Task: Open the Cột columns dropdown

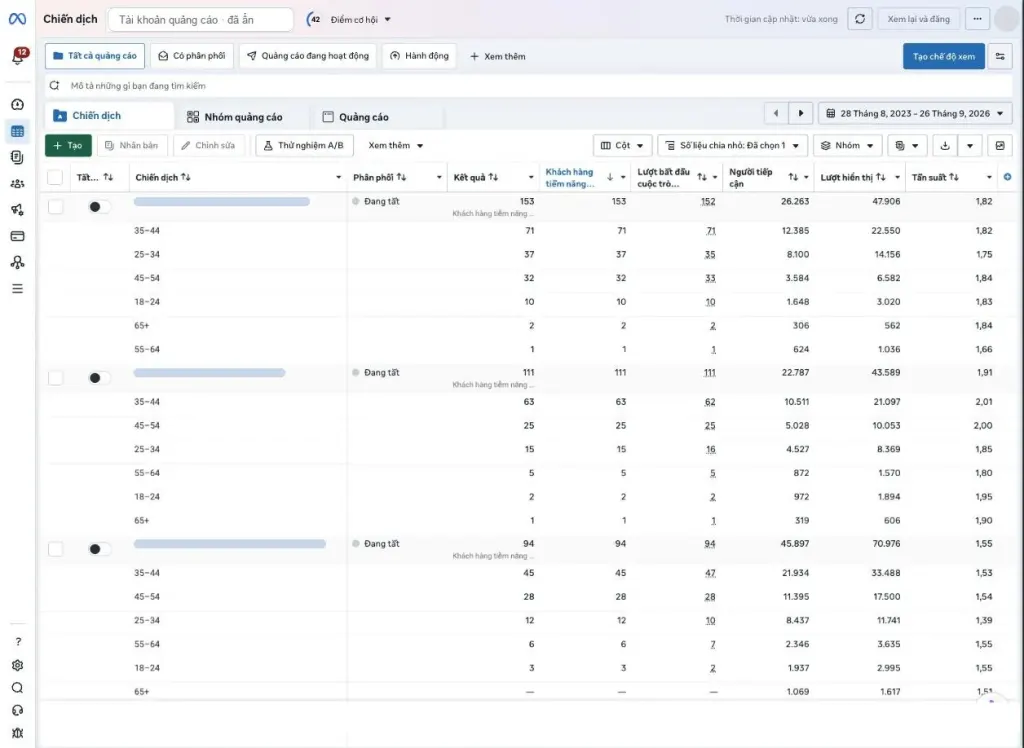Action: point(622,146)
